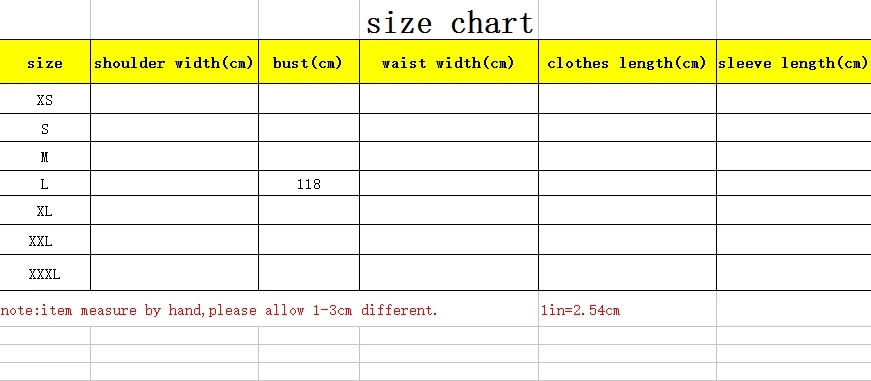The width and height of the screenshot is (871, 381).
Task: Click the bust(cm) header cell
Action: (x=309, y=62)
